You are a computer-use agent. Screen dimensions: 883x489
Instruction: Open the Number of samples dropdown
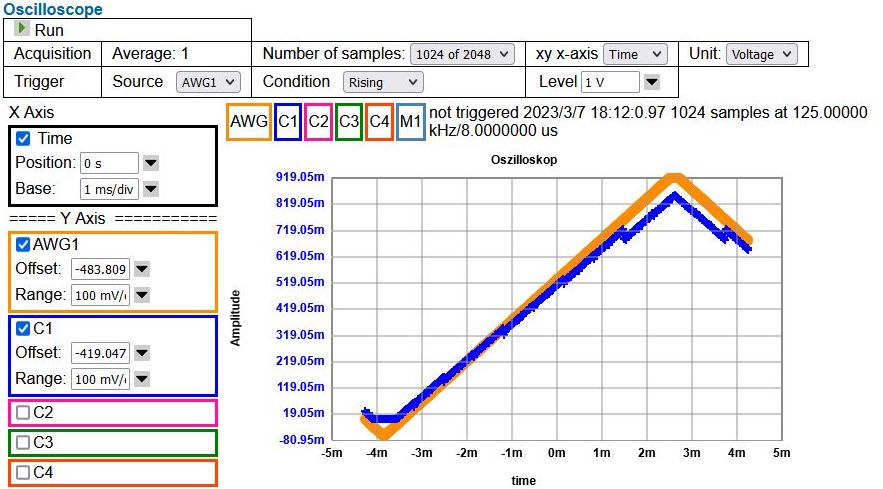[x=461, y=54]
